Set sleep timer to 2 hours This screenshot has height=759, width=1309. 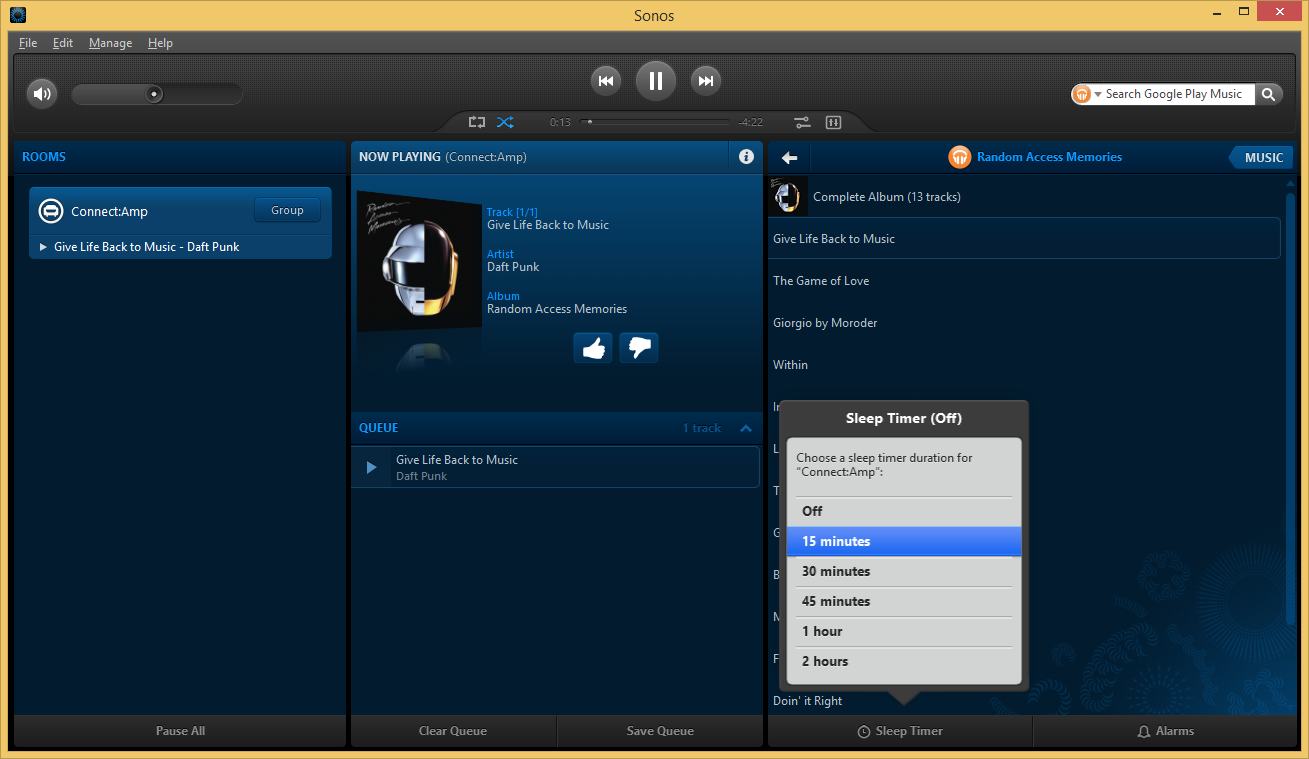904,661
